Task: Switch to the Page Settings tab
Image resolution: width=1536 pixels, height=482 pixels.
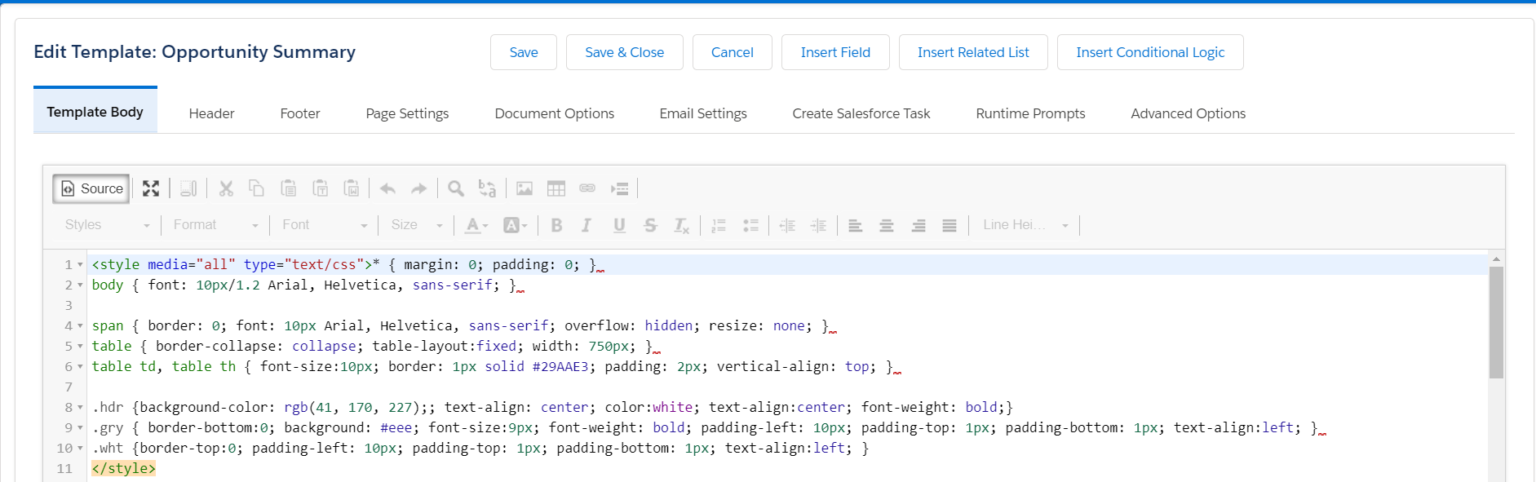Action: tap(407, 113)
